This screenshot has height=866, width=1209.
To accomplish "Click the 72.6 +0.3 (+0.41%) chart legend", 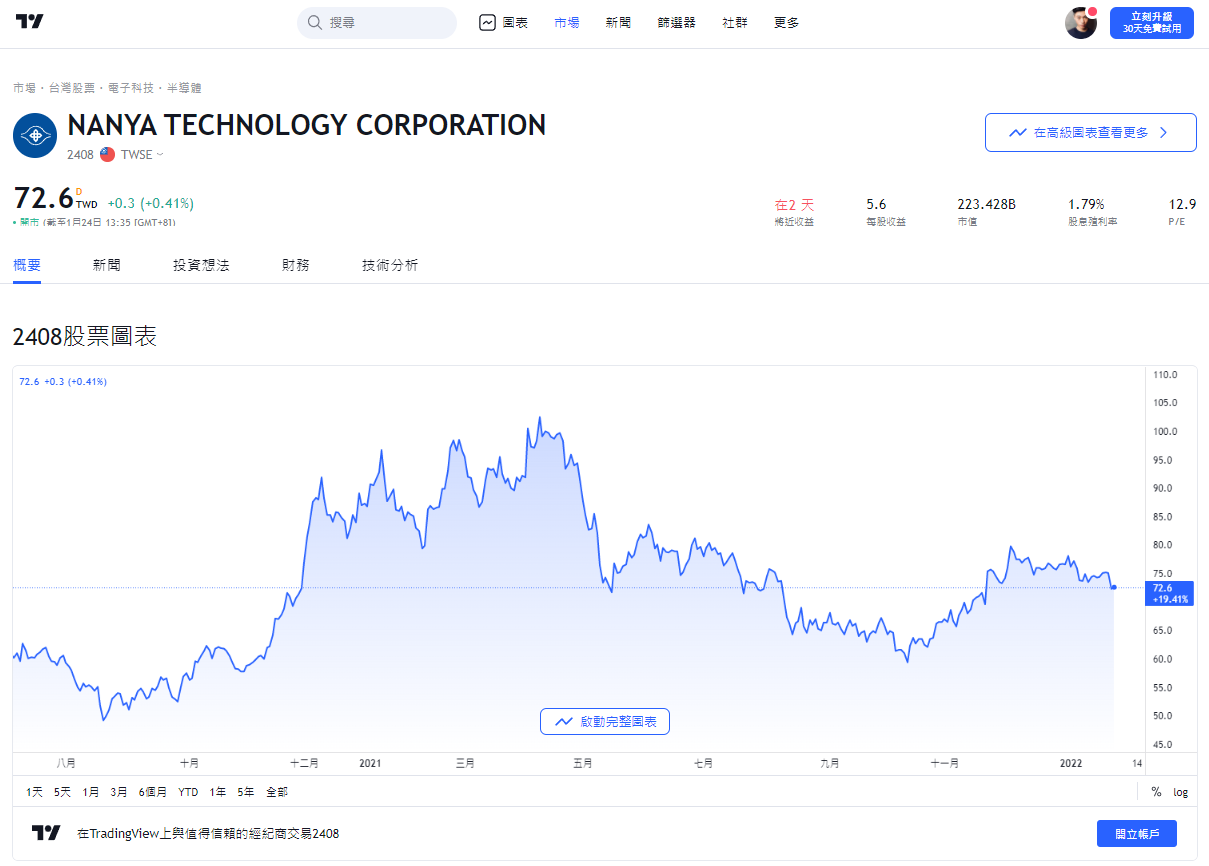I will [63, 381].
